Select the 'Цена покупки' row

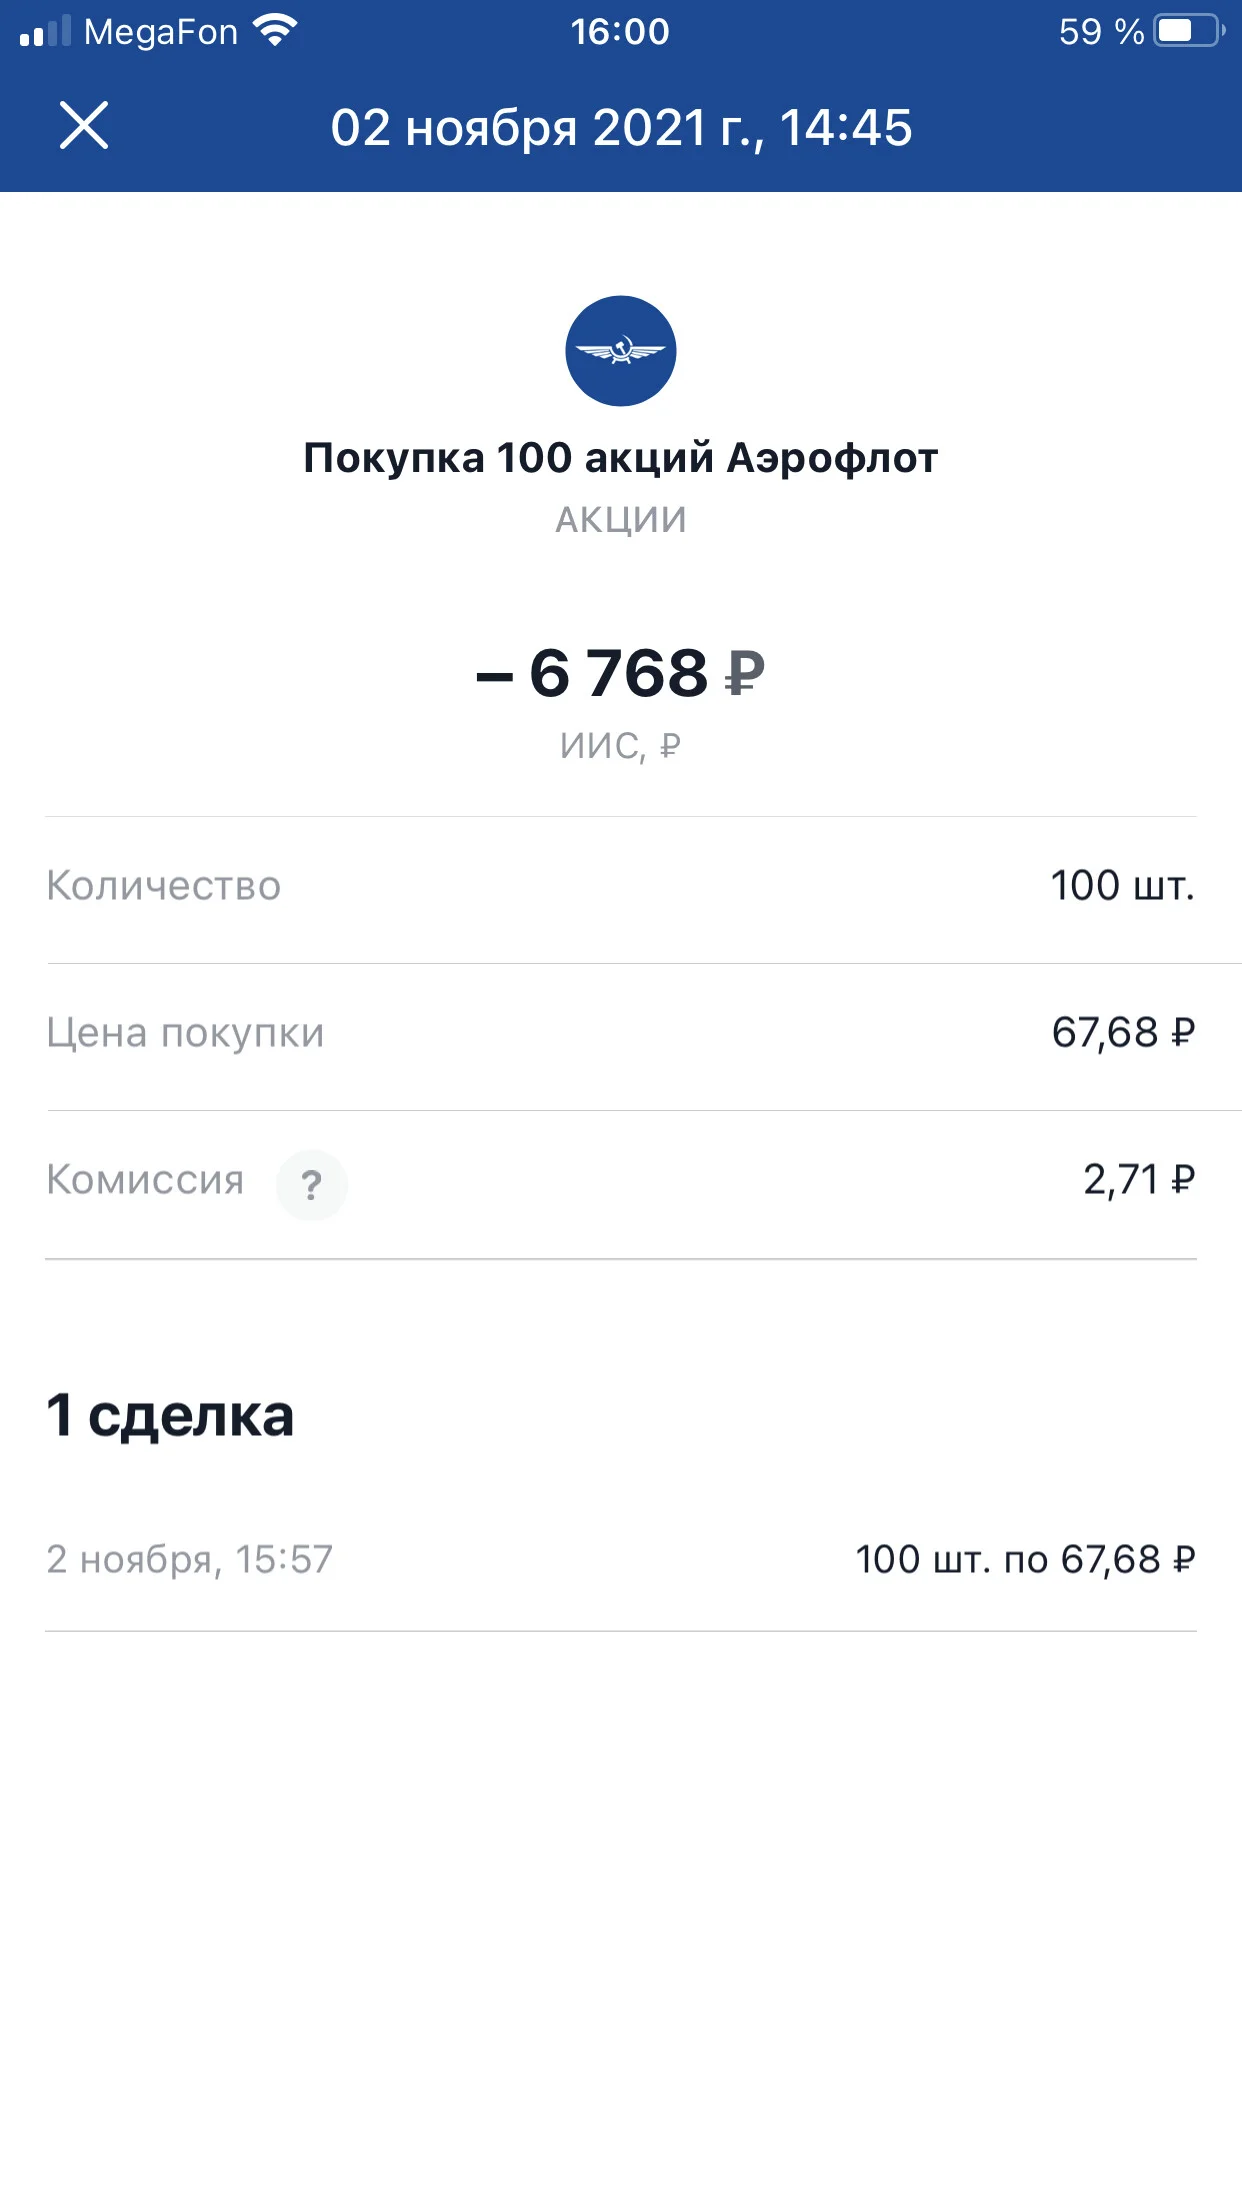coord(621,1035)
